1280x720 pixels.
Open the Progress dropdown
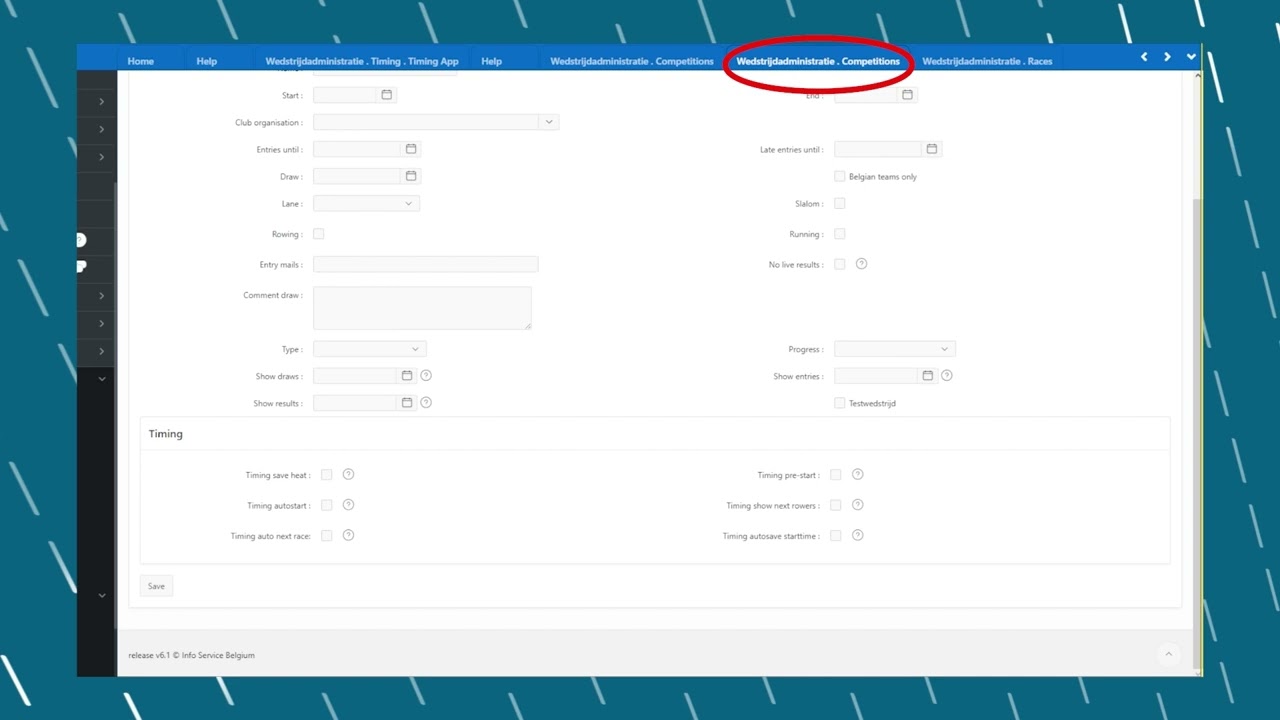point(895,349)
